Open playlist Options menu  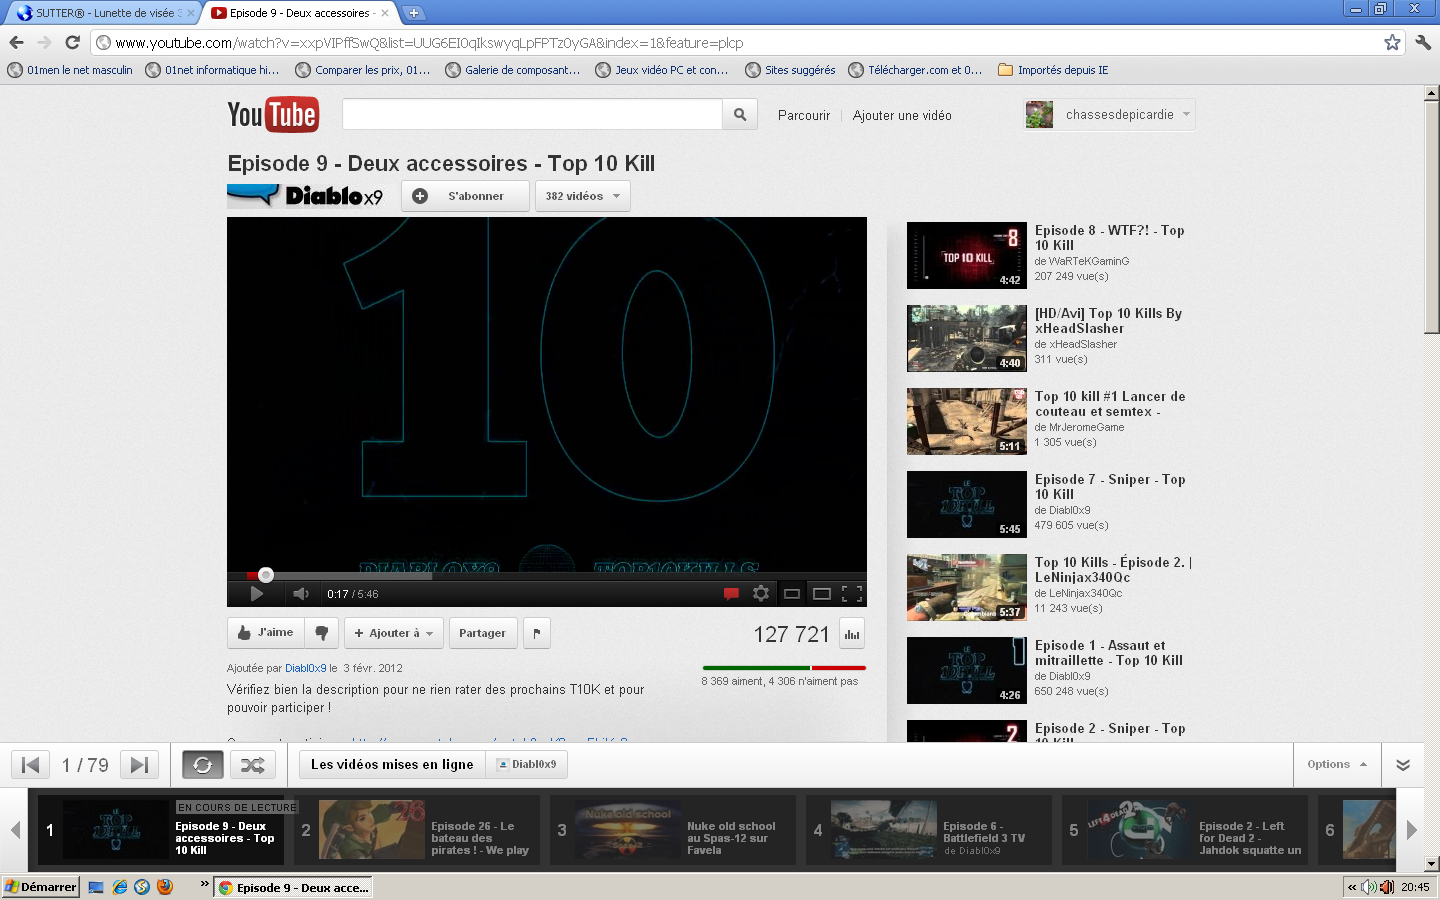coord(1337,765)
